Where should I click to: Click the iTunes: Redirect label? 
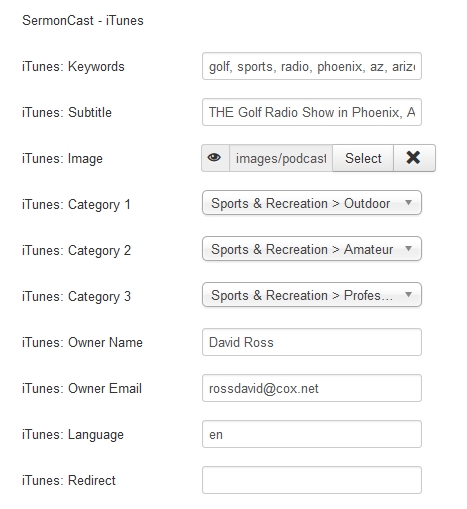coord(69,480)
